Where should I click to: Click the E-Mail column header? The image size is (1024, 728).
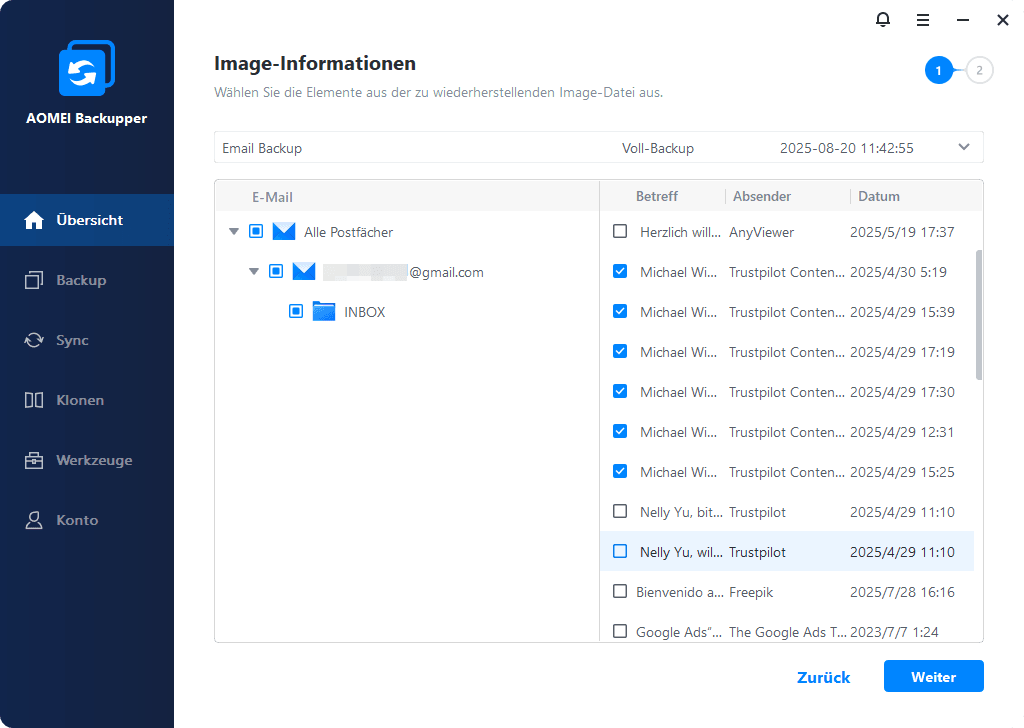(x=272, y=197)
